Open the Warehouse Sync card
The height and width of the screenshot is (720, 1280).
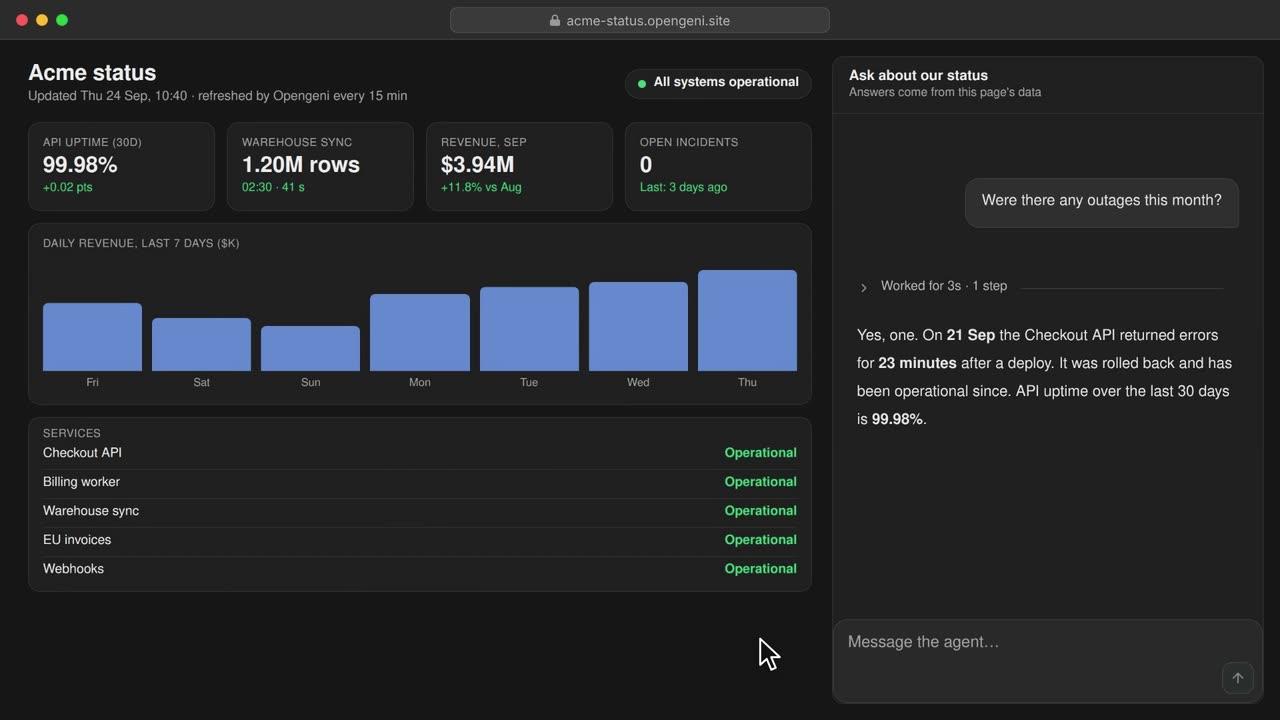[x=320, y=166]
